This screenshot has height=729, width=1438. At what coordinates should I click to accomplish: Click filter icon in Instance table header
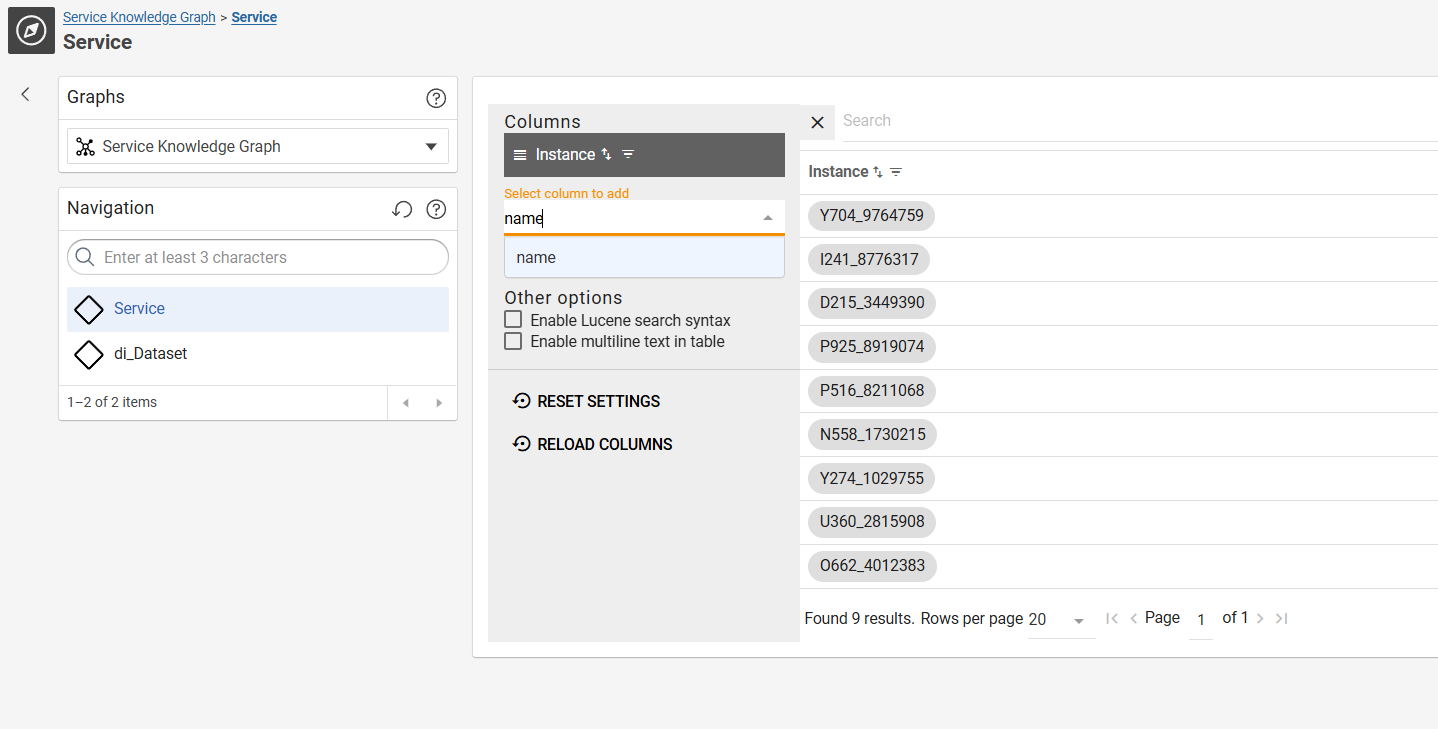[x=896, y=172]
